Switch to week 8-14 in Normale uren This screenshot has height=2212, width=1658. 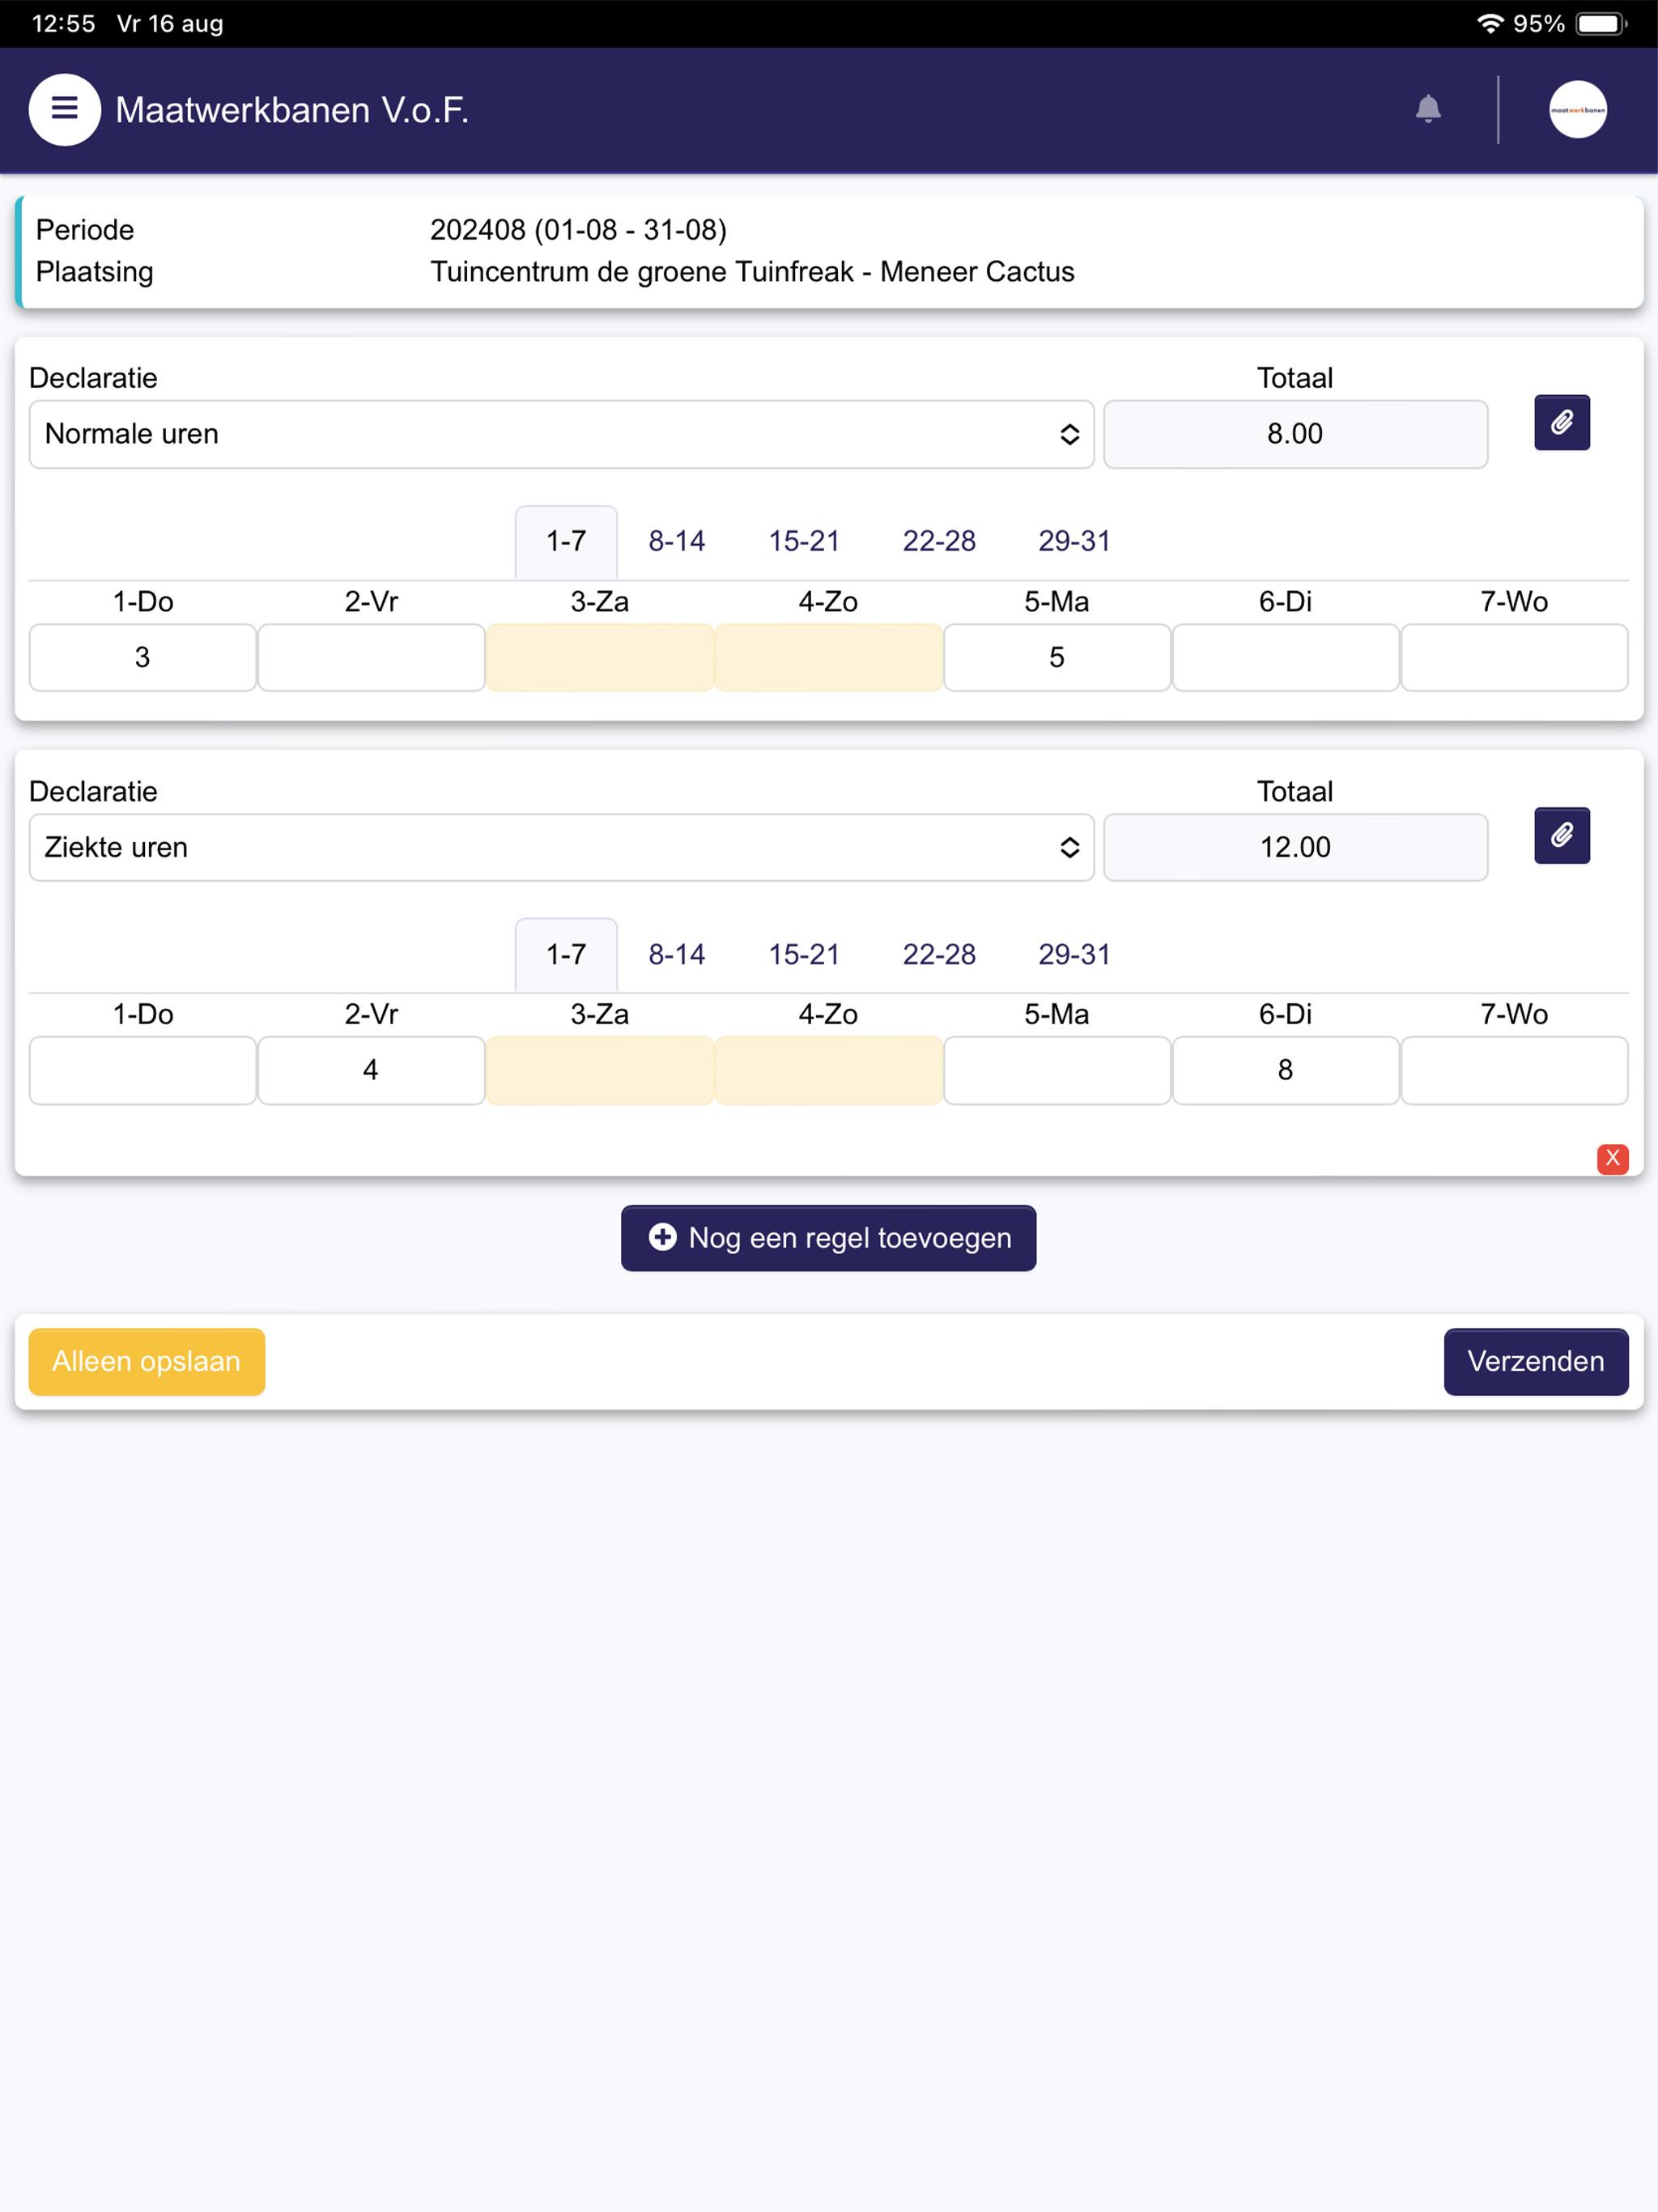676,541
